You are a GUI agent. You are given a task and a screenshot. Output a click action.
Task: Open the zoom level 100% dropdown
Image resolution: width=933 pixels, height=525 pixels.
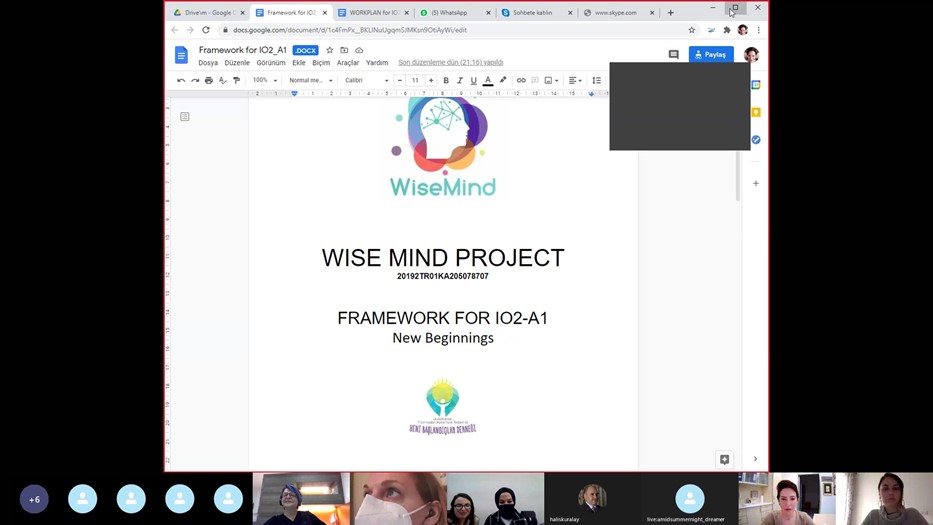(x=265, y=80)
